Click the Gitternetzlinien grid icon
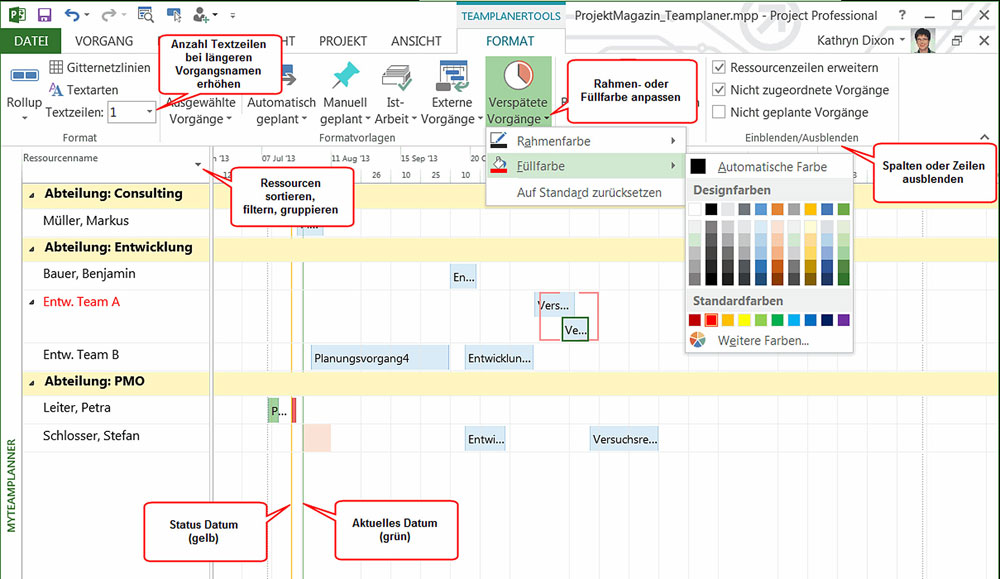This screenshot has width=1000, height=579. pos(56,68)
